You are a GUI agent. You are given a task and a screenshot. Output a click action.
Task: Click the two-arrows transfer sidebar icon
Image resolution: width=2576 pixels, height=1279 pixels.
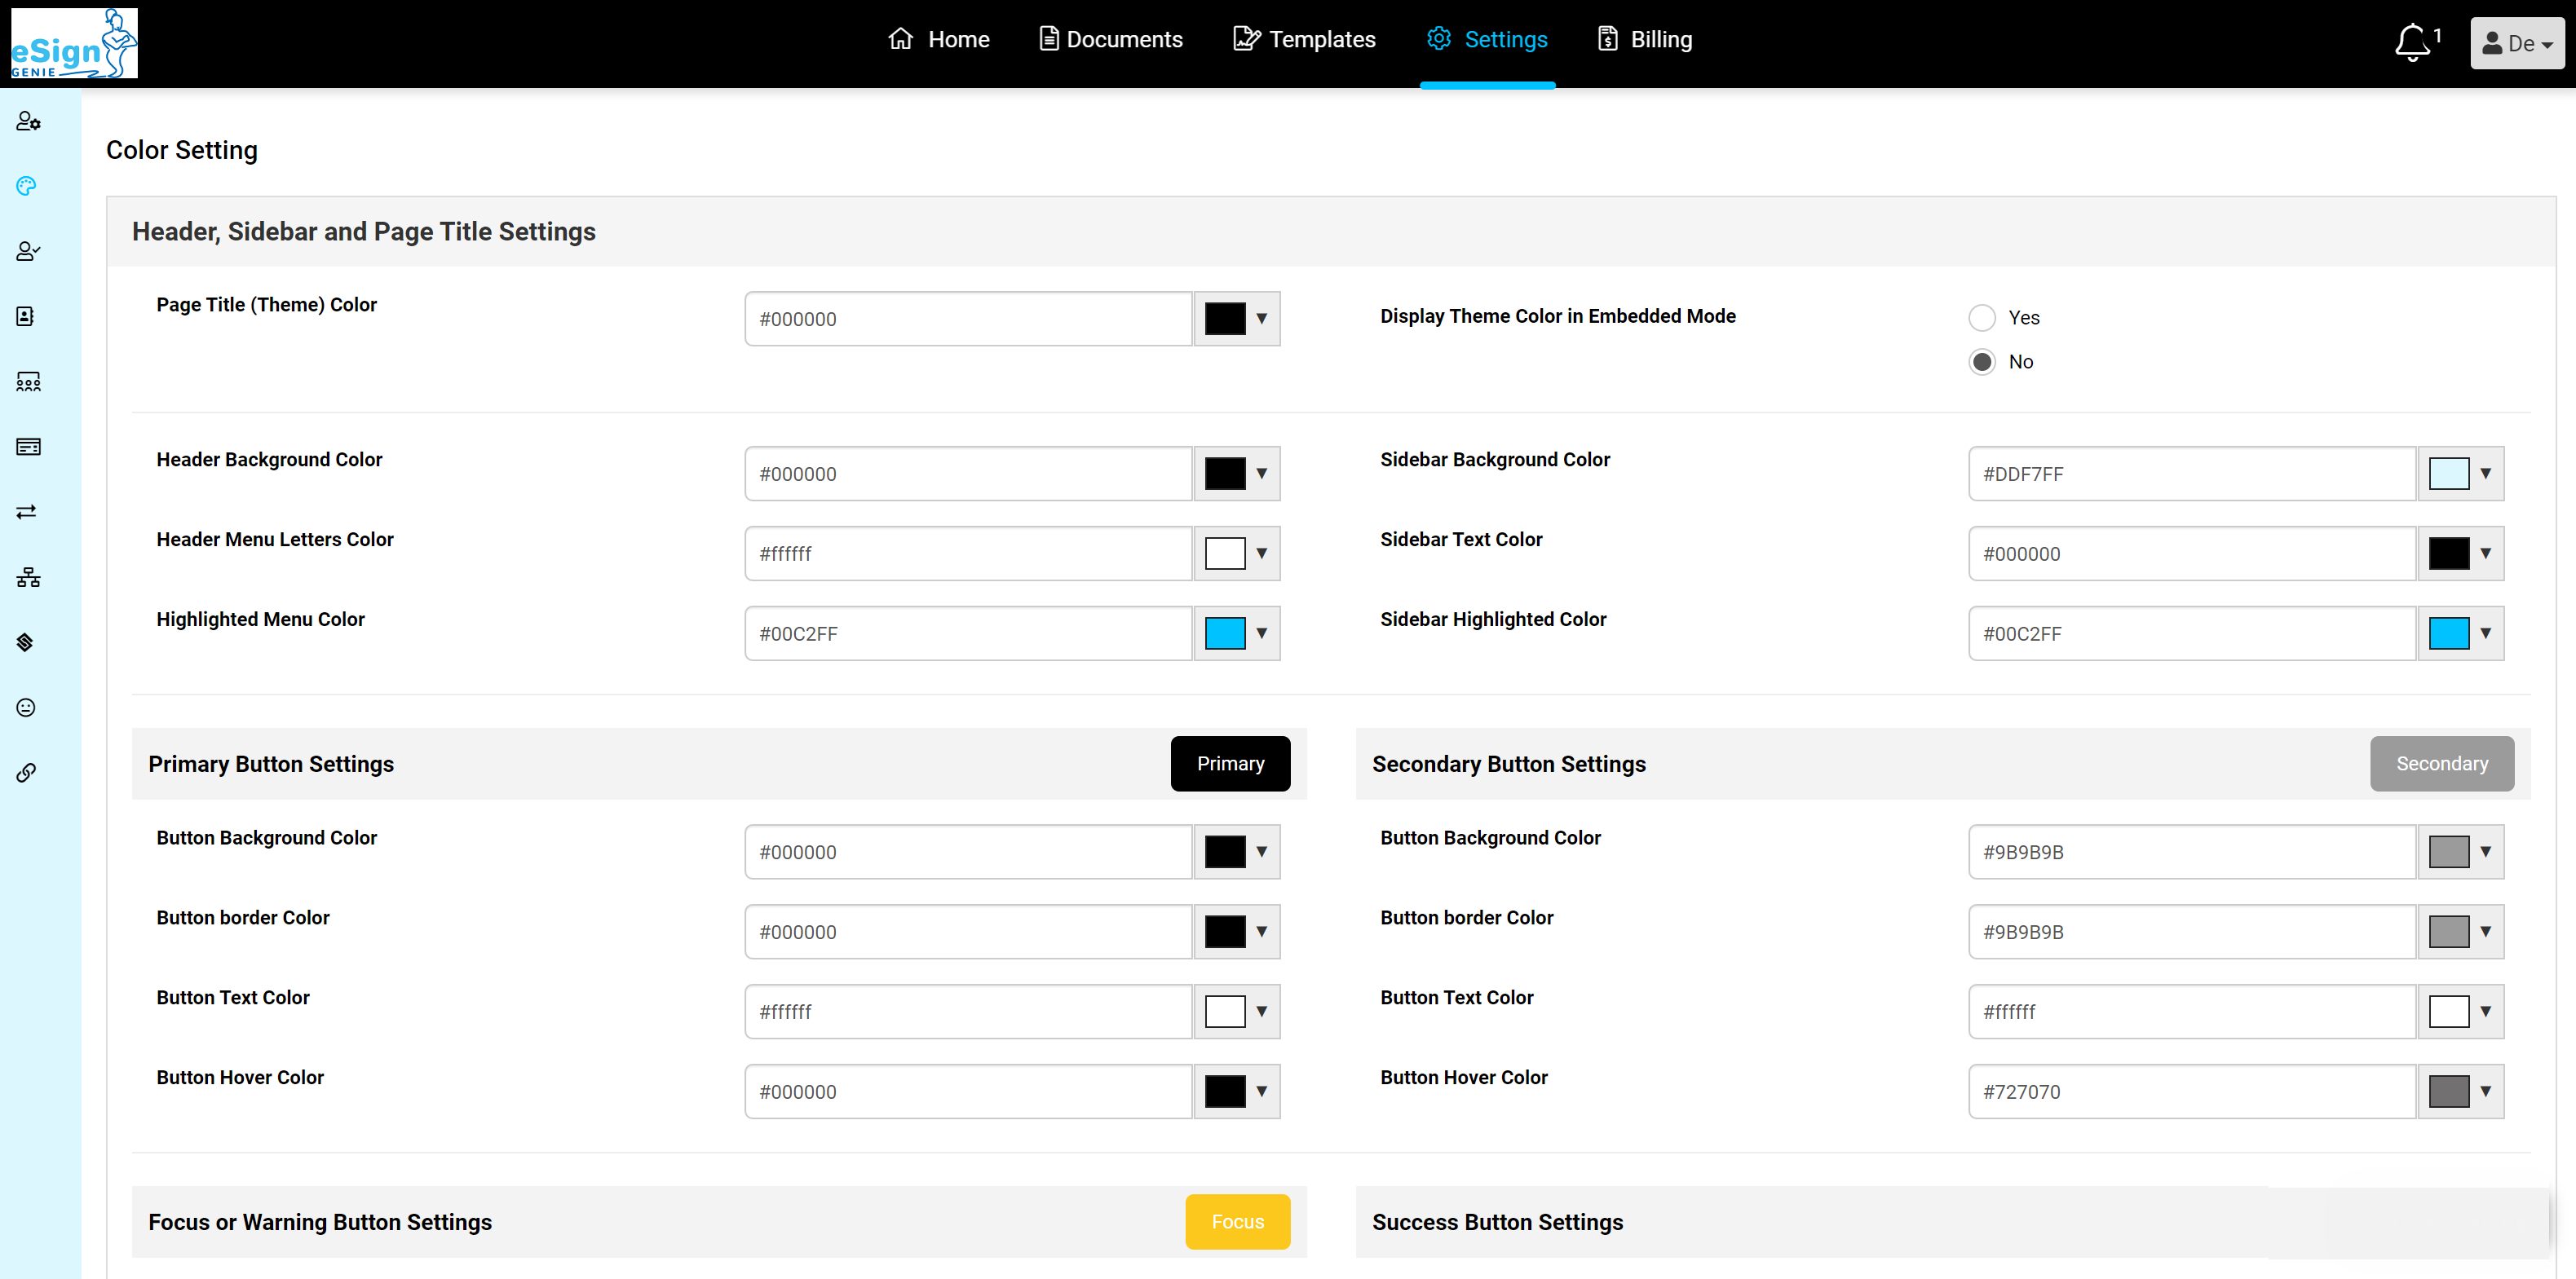click(26, 512)
